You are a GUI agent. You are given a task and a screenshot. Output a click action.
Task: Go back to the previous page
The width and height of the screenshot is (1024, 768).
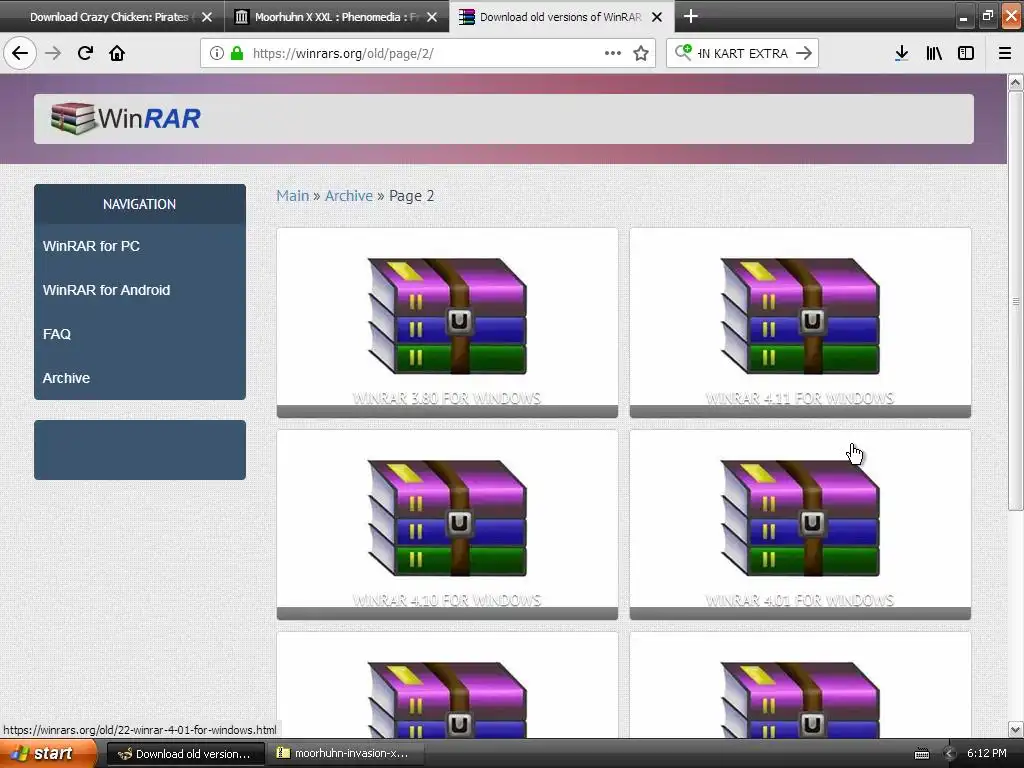coord(20,53)
